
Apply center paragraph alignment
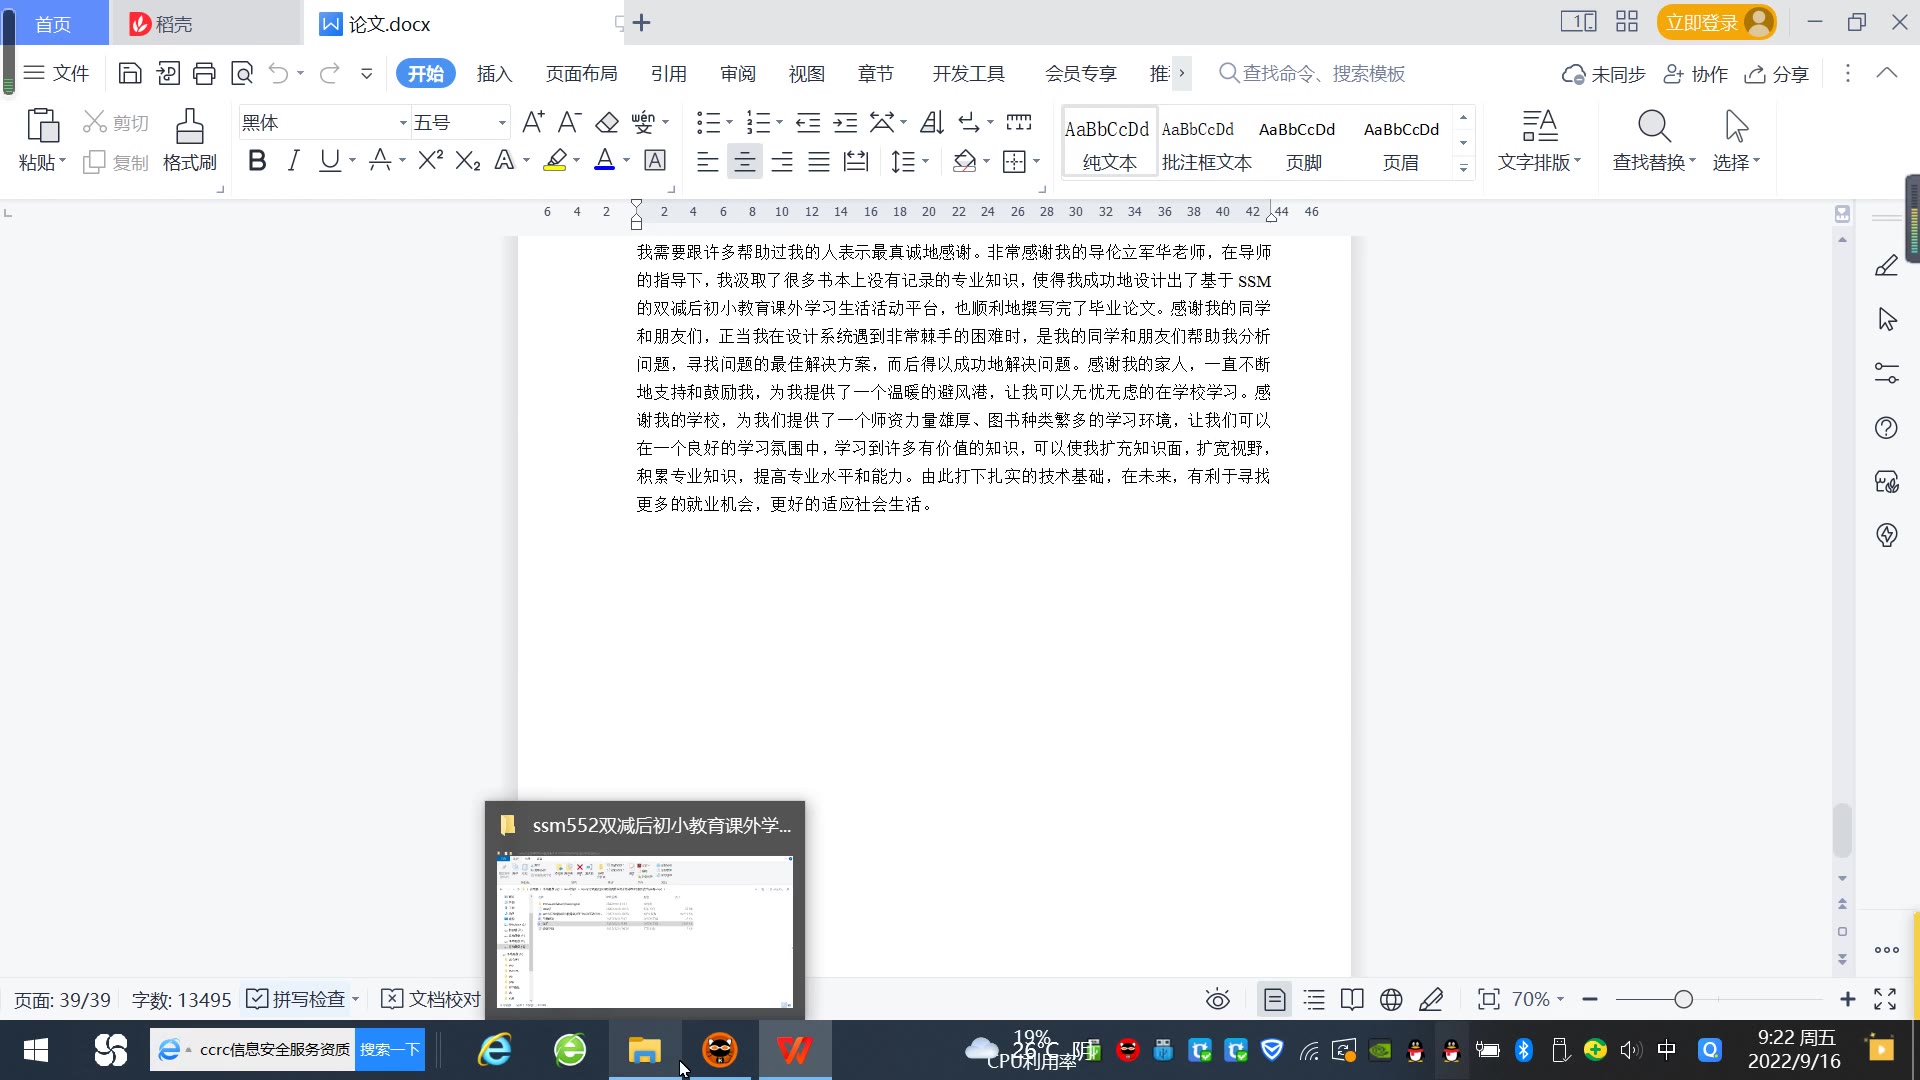point(744,162)
